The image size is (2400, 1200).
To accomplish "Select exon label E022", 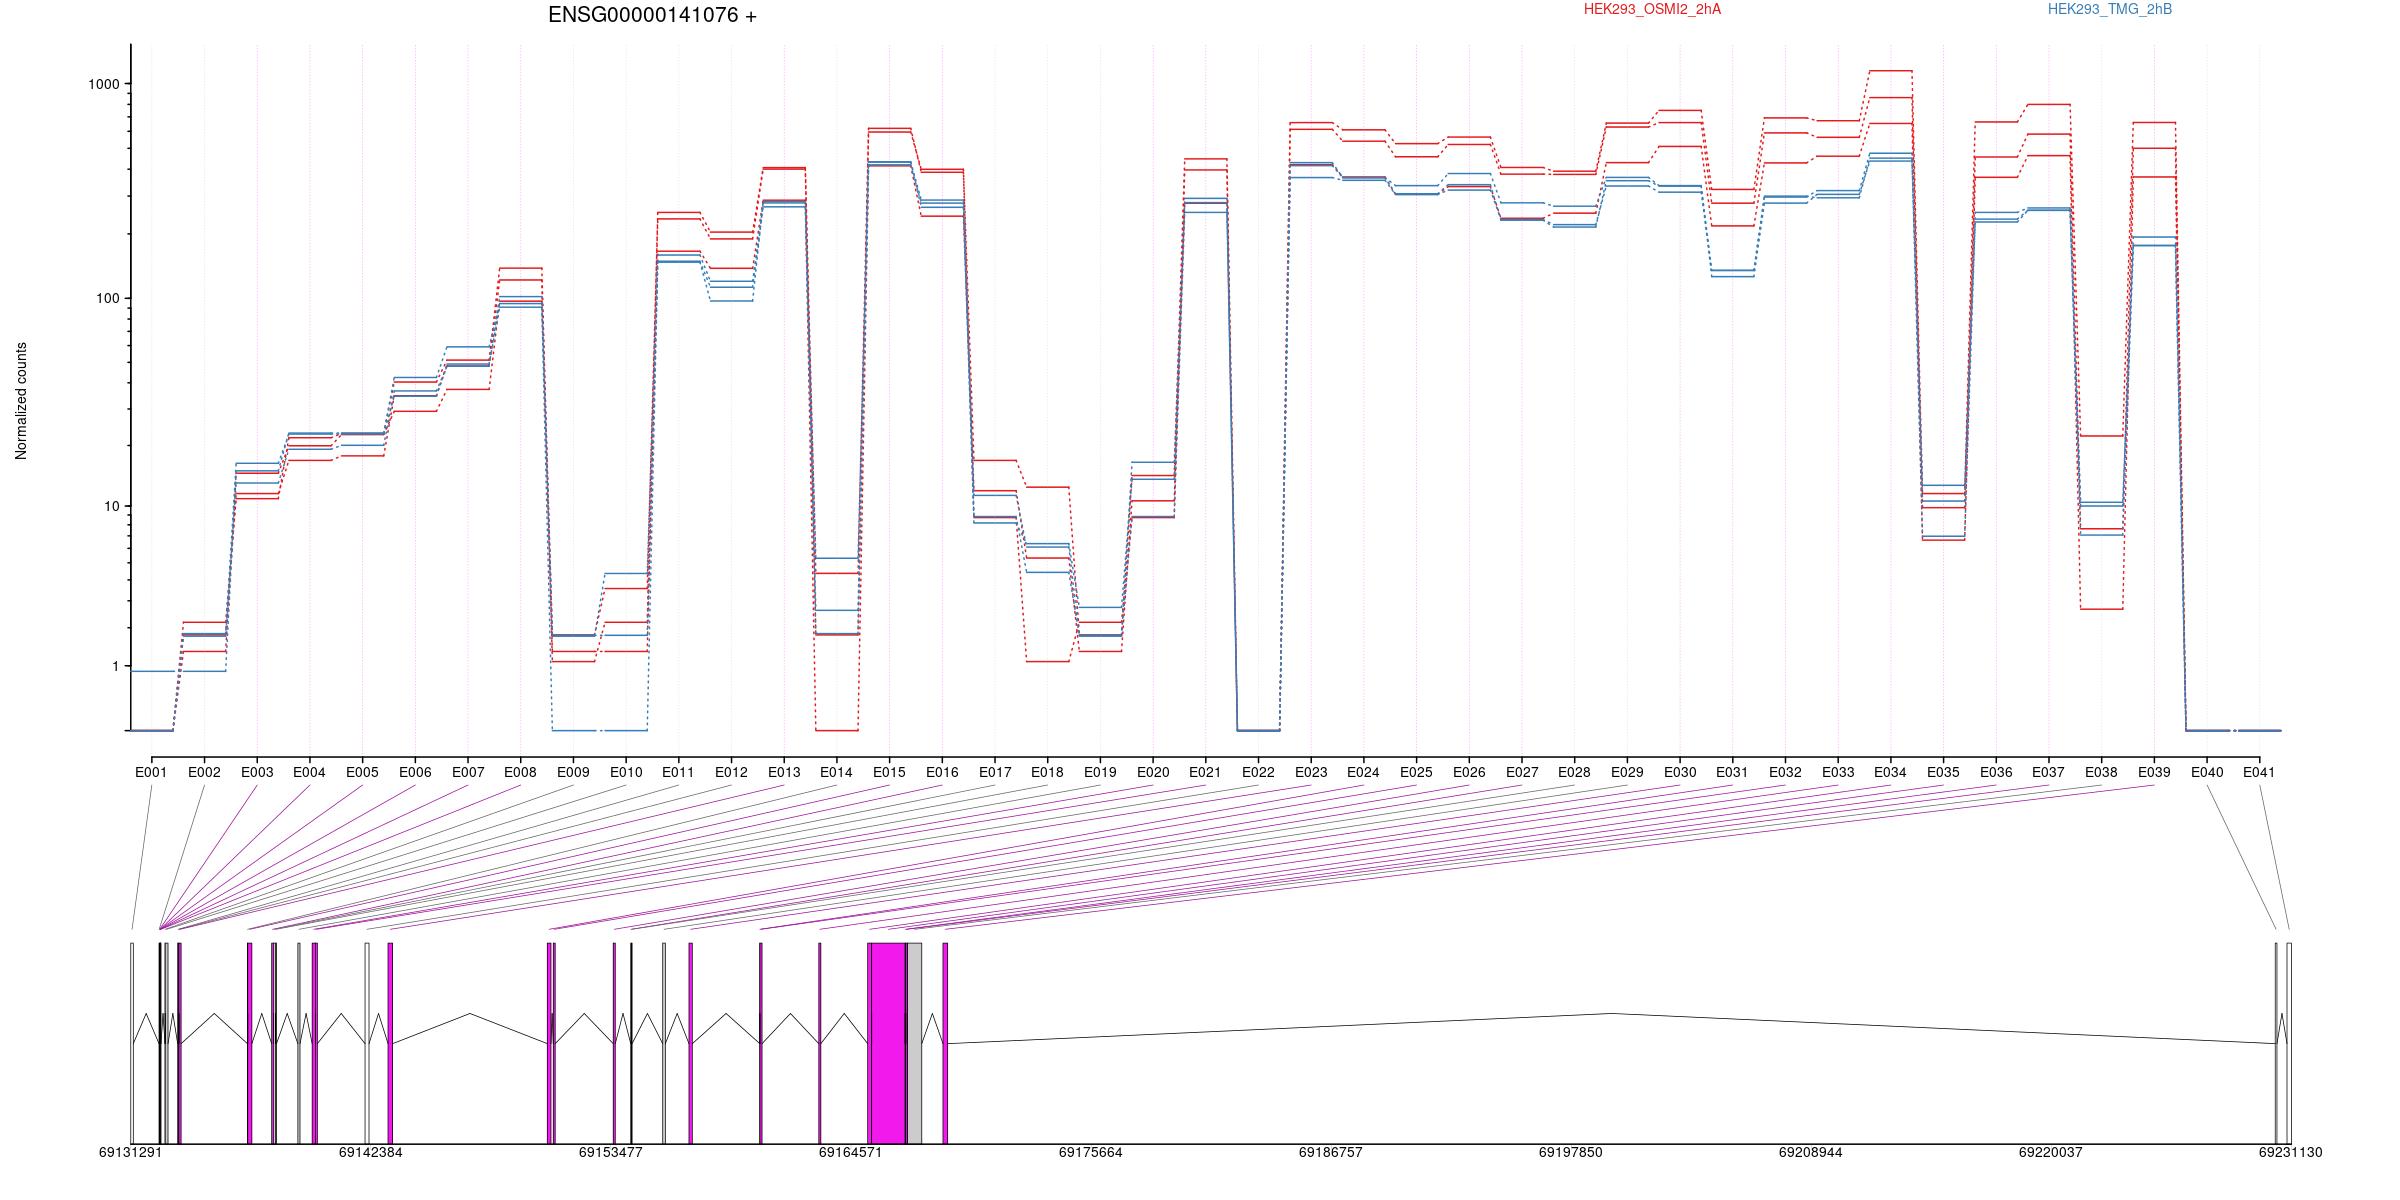I will 1258,772.
